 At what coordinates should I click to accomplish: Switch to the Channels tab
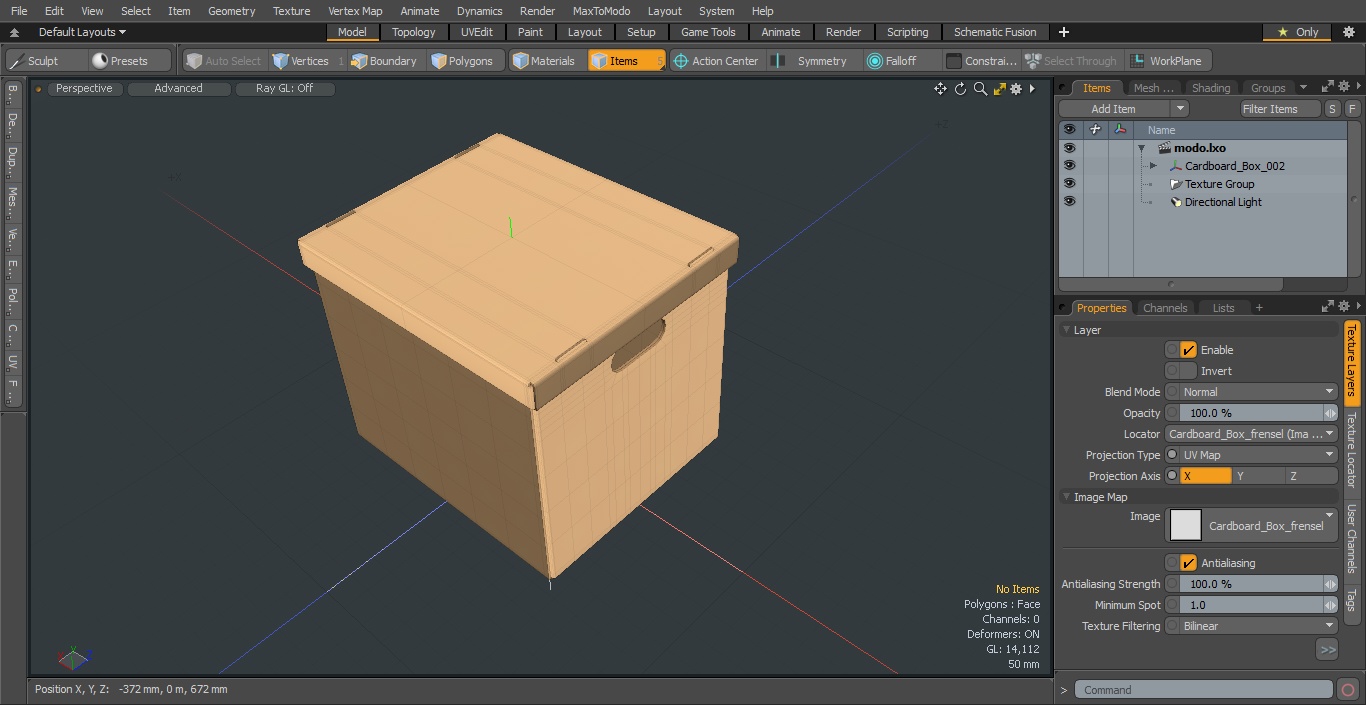coord(1165,308)
